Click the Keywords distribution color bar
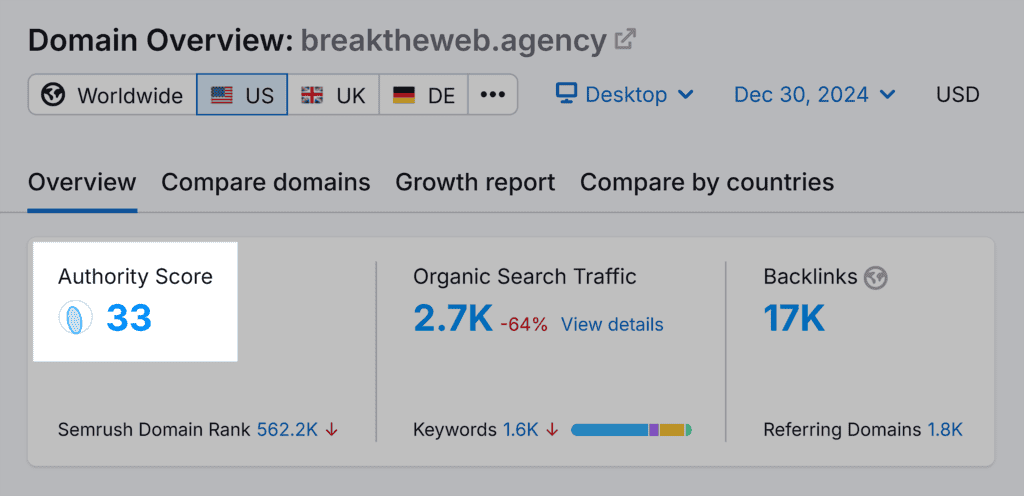1024x496 pixels. [x=631, y=430]
